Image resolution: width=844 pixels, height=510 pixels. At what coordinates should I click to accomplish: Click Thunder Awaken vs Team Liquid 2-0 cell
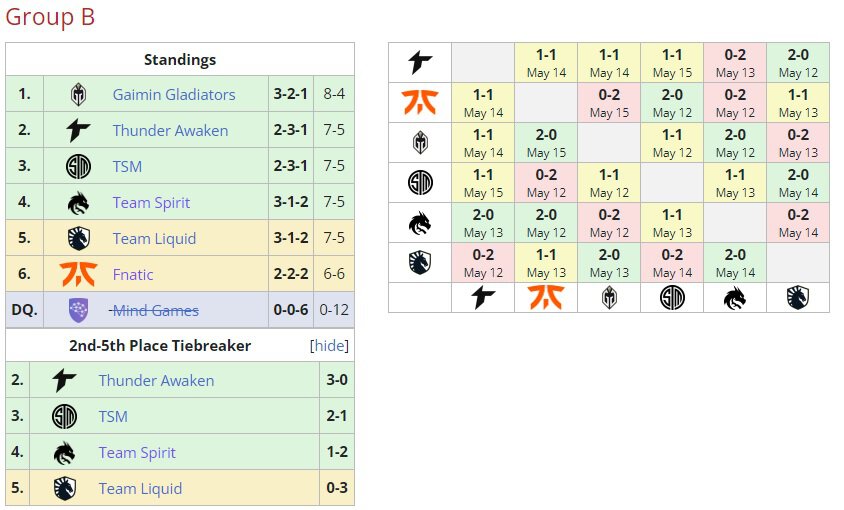[x=798, y=63]
